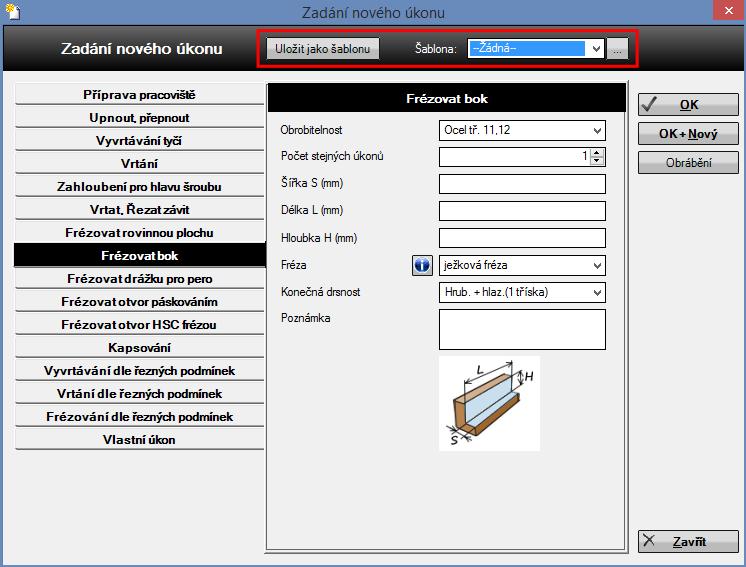The width and height of the screenshot is (746, 567).
Task: Select Upnout, přepnout operation
Action: point(139,117)
